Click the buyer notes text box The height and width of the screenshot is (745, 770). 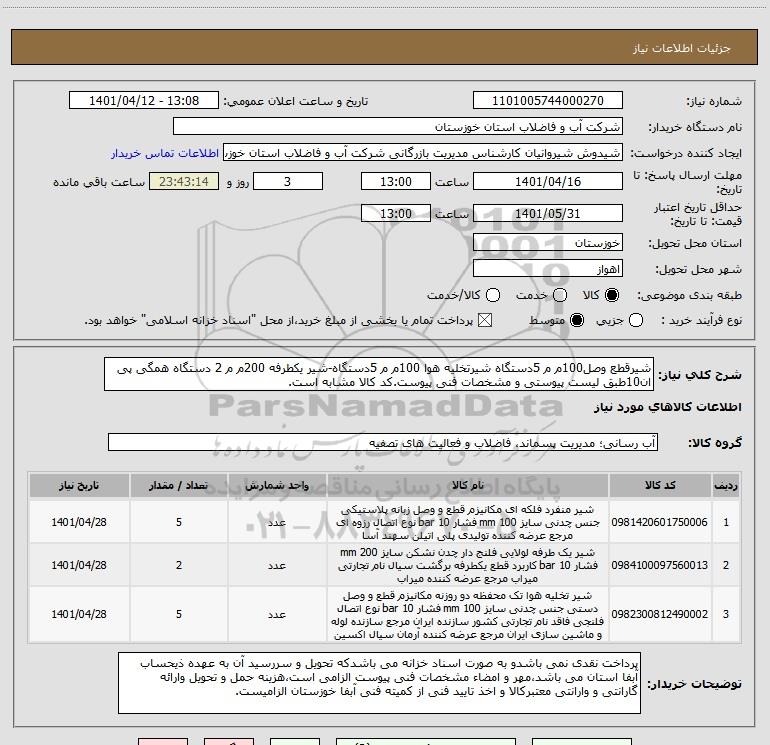tap(380, 683)
